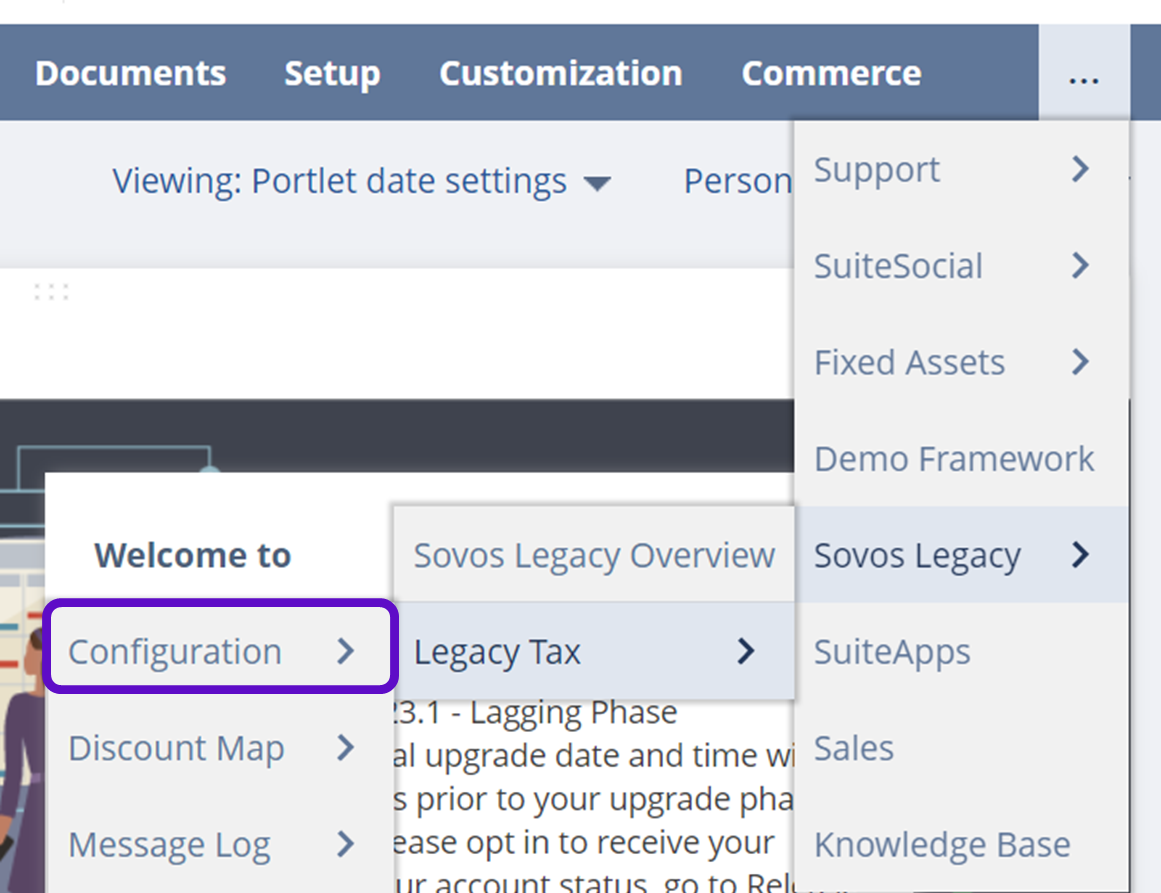Open the Message Log submenu entry
1161x893 pixels.
169,845
